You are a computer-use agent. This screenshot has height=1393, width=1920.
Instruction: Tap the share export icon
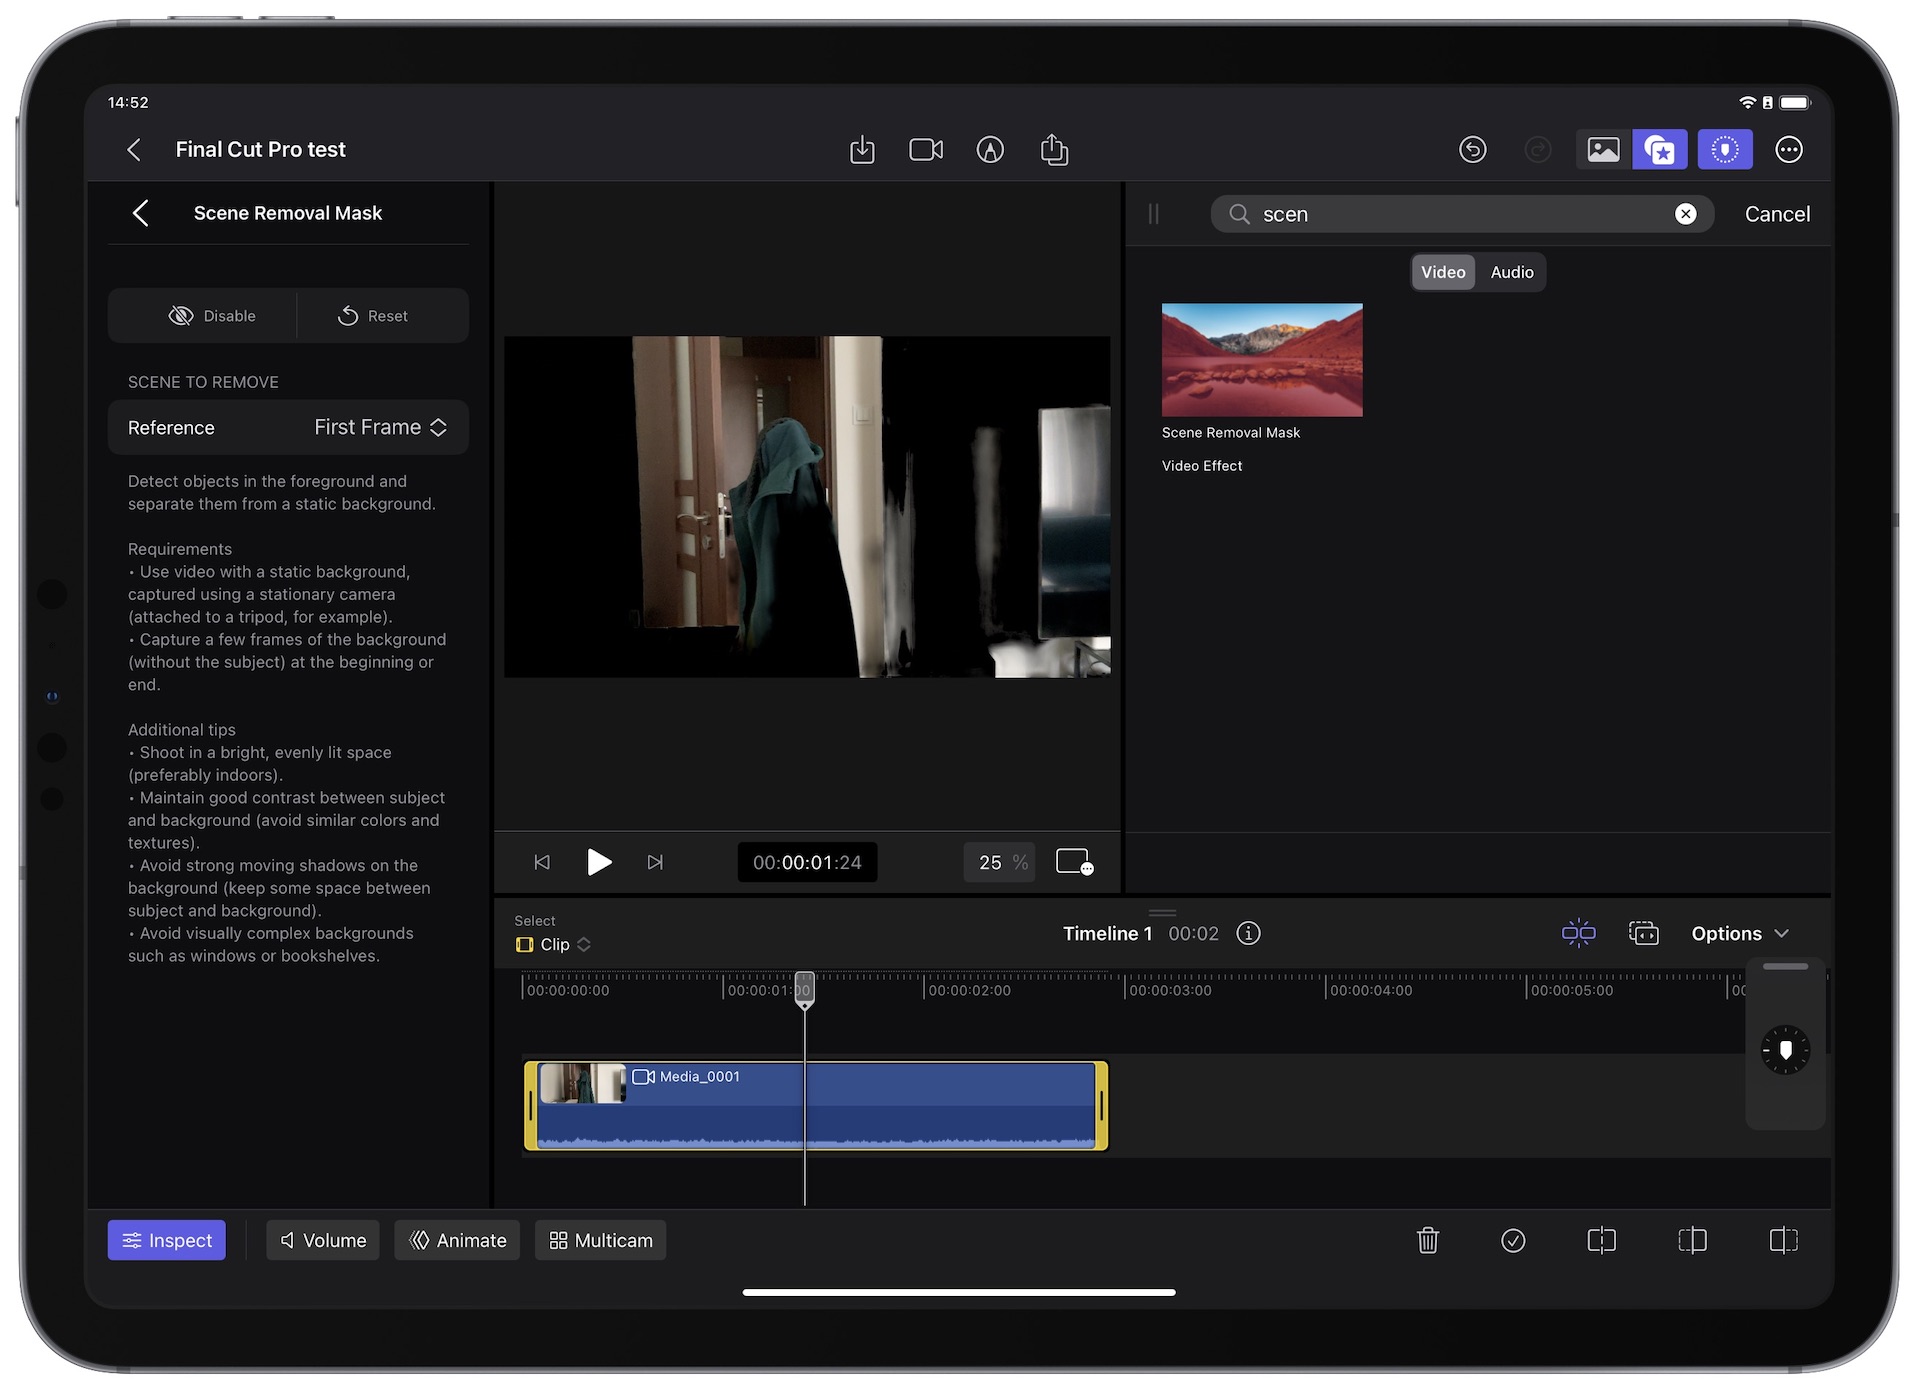pyautogui.click(x=1054, y=150)
